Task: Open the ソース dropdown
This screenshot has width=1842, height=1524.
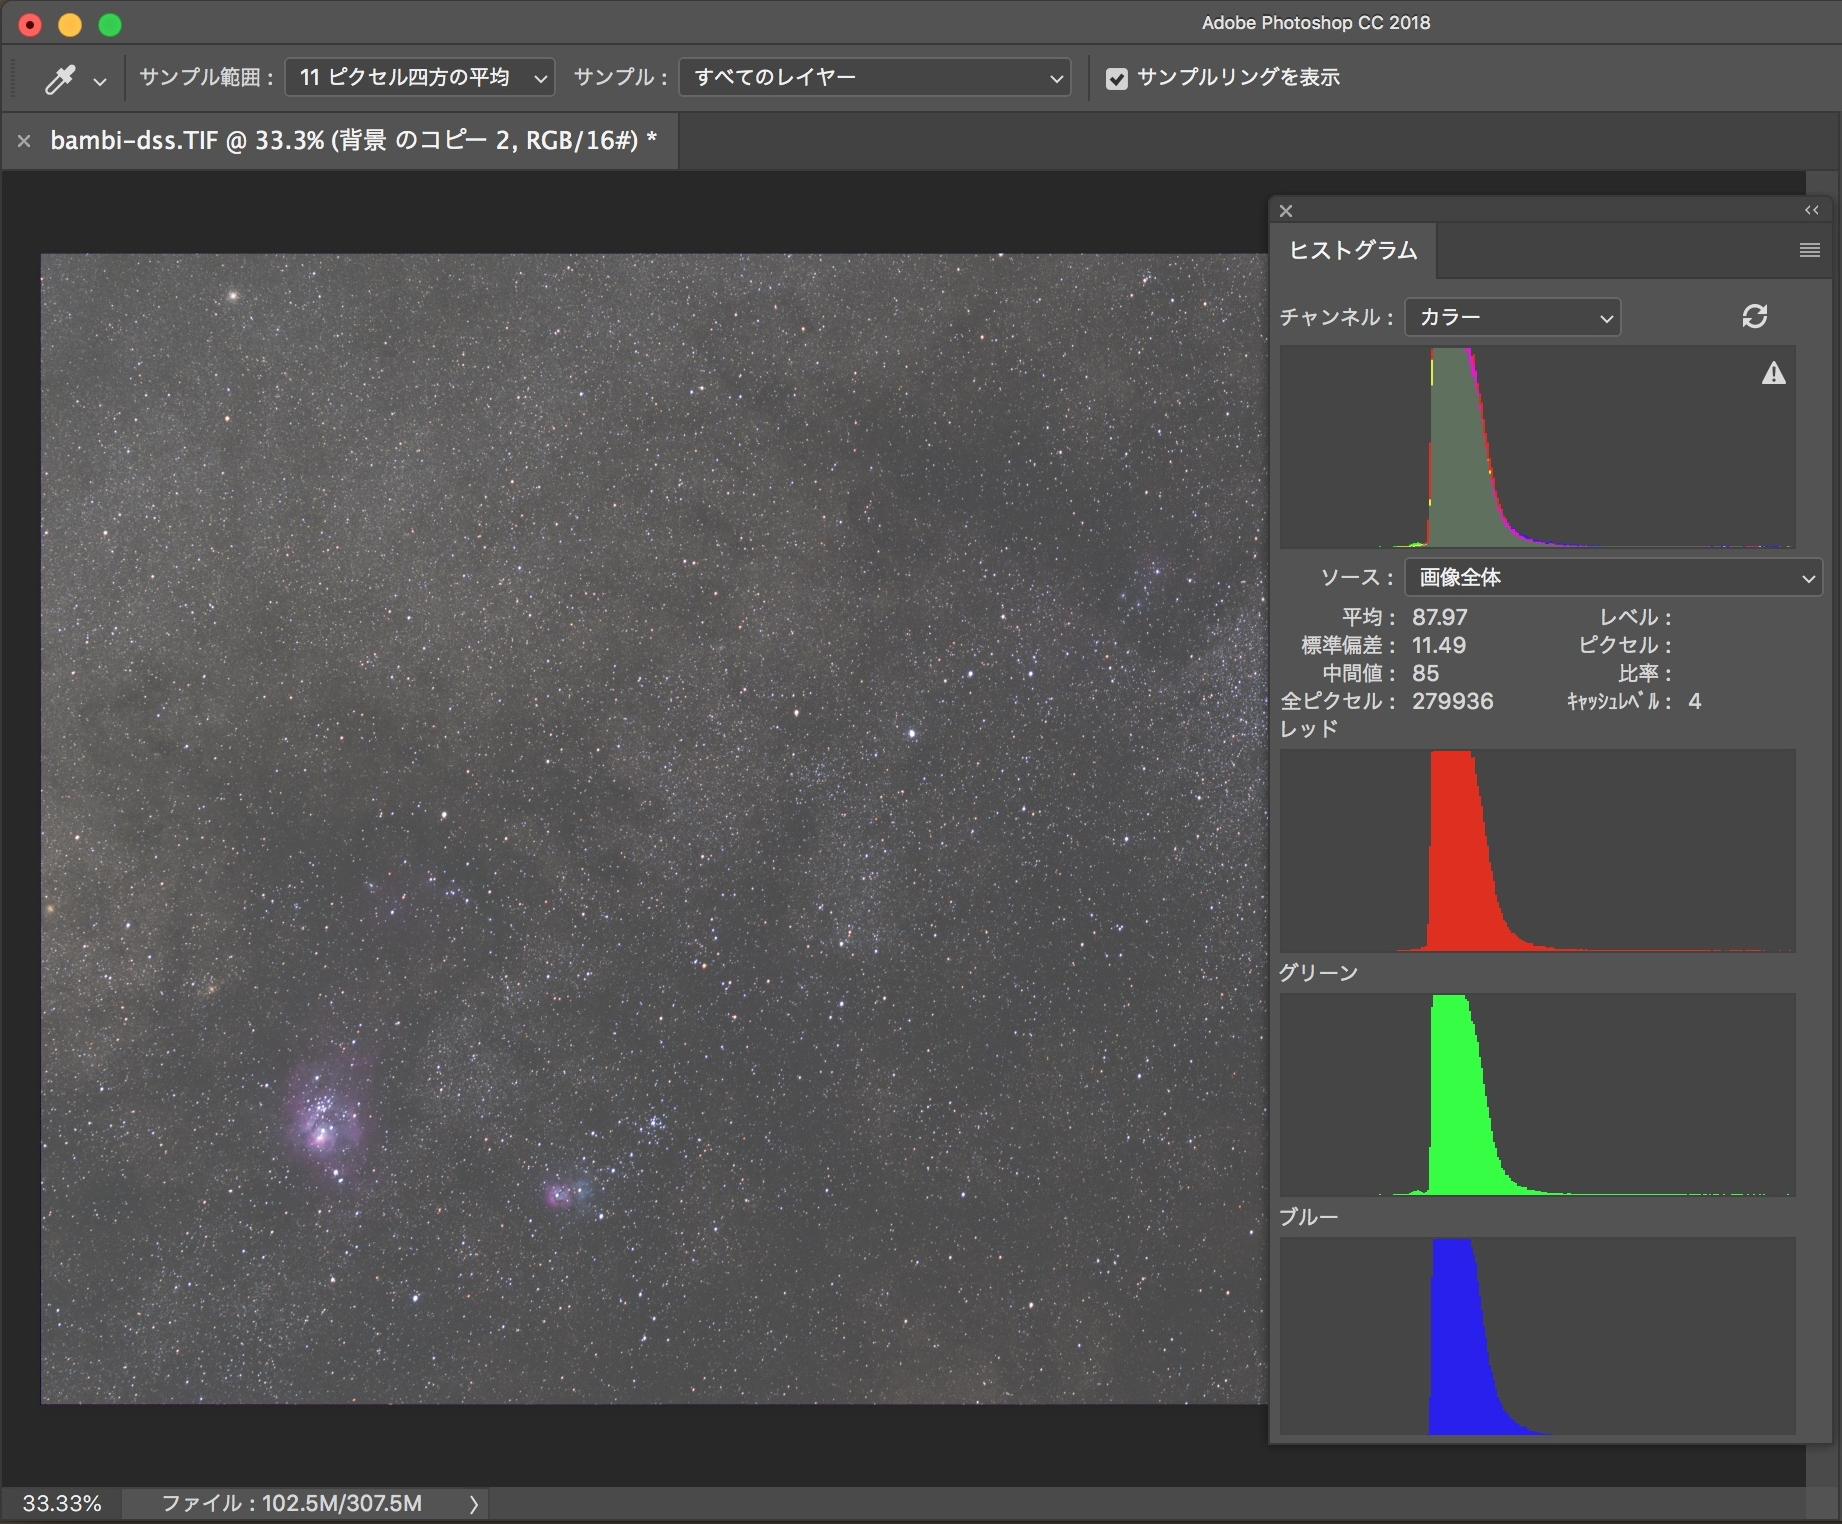Action: coord(1613,577)
